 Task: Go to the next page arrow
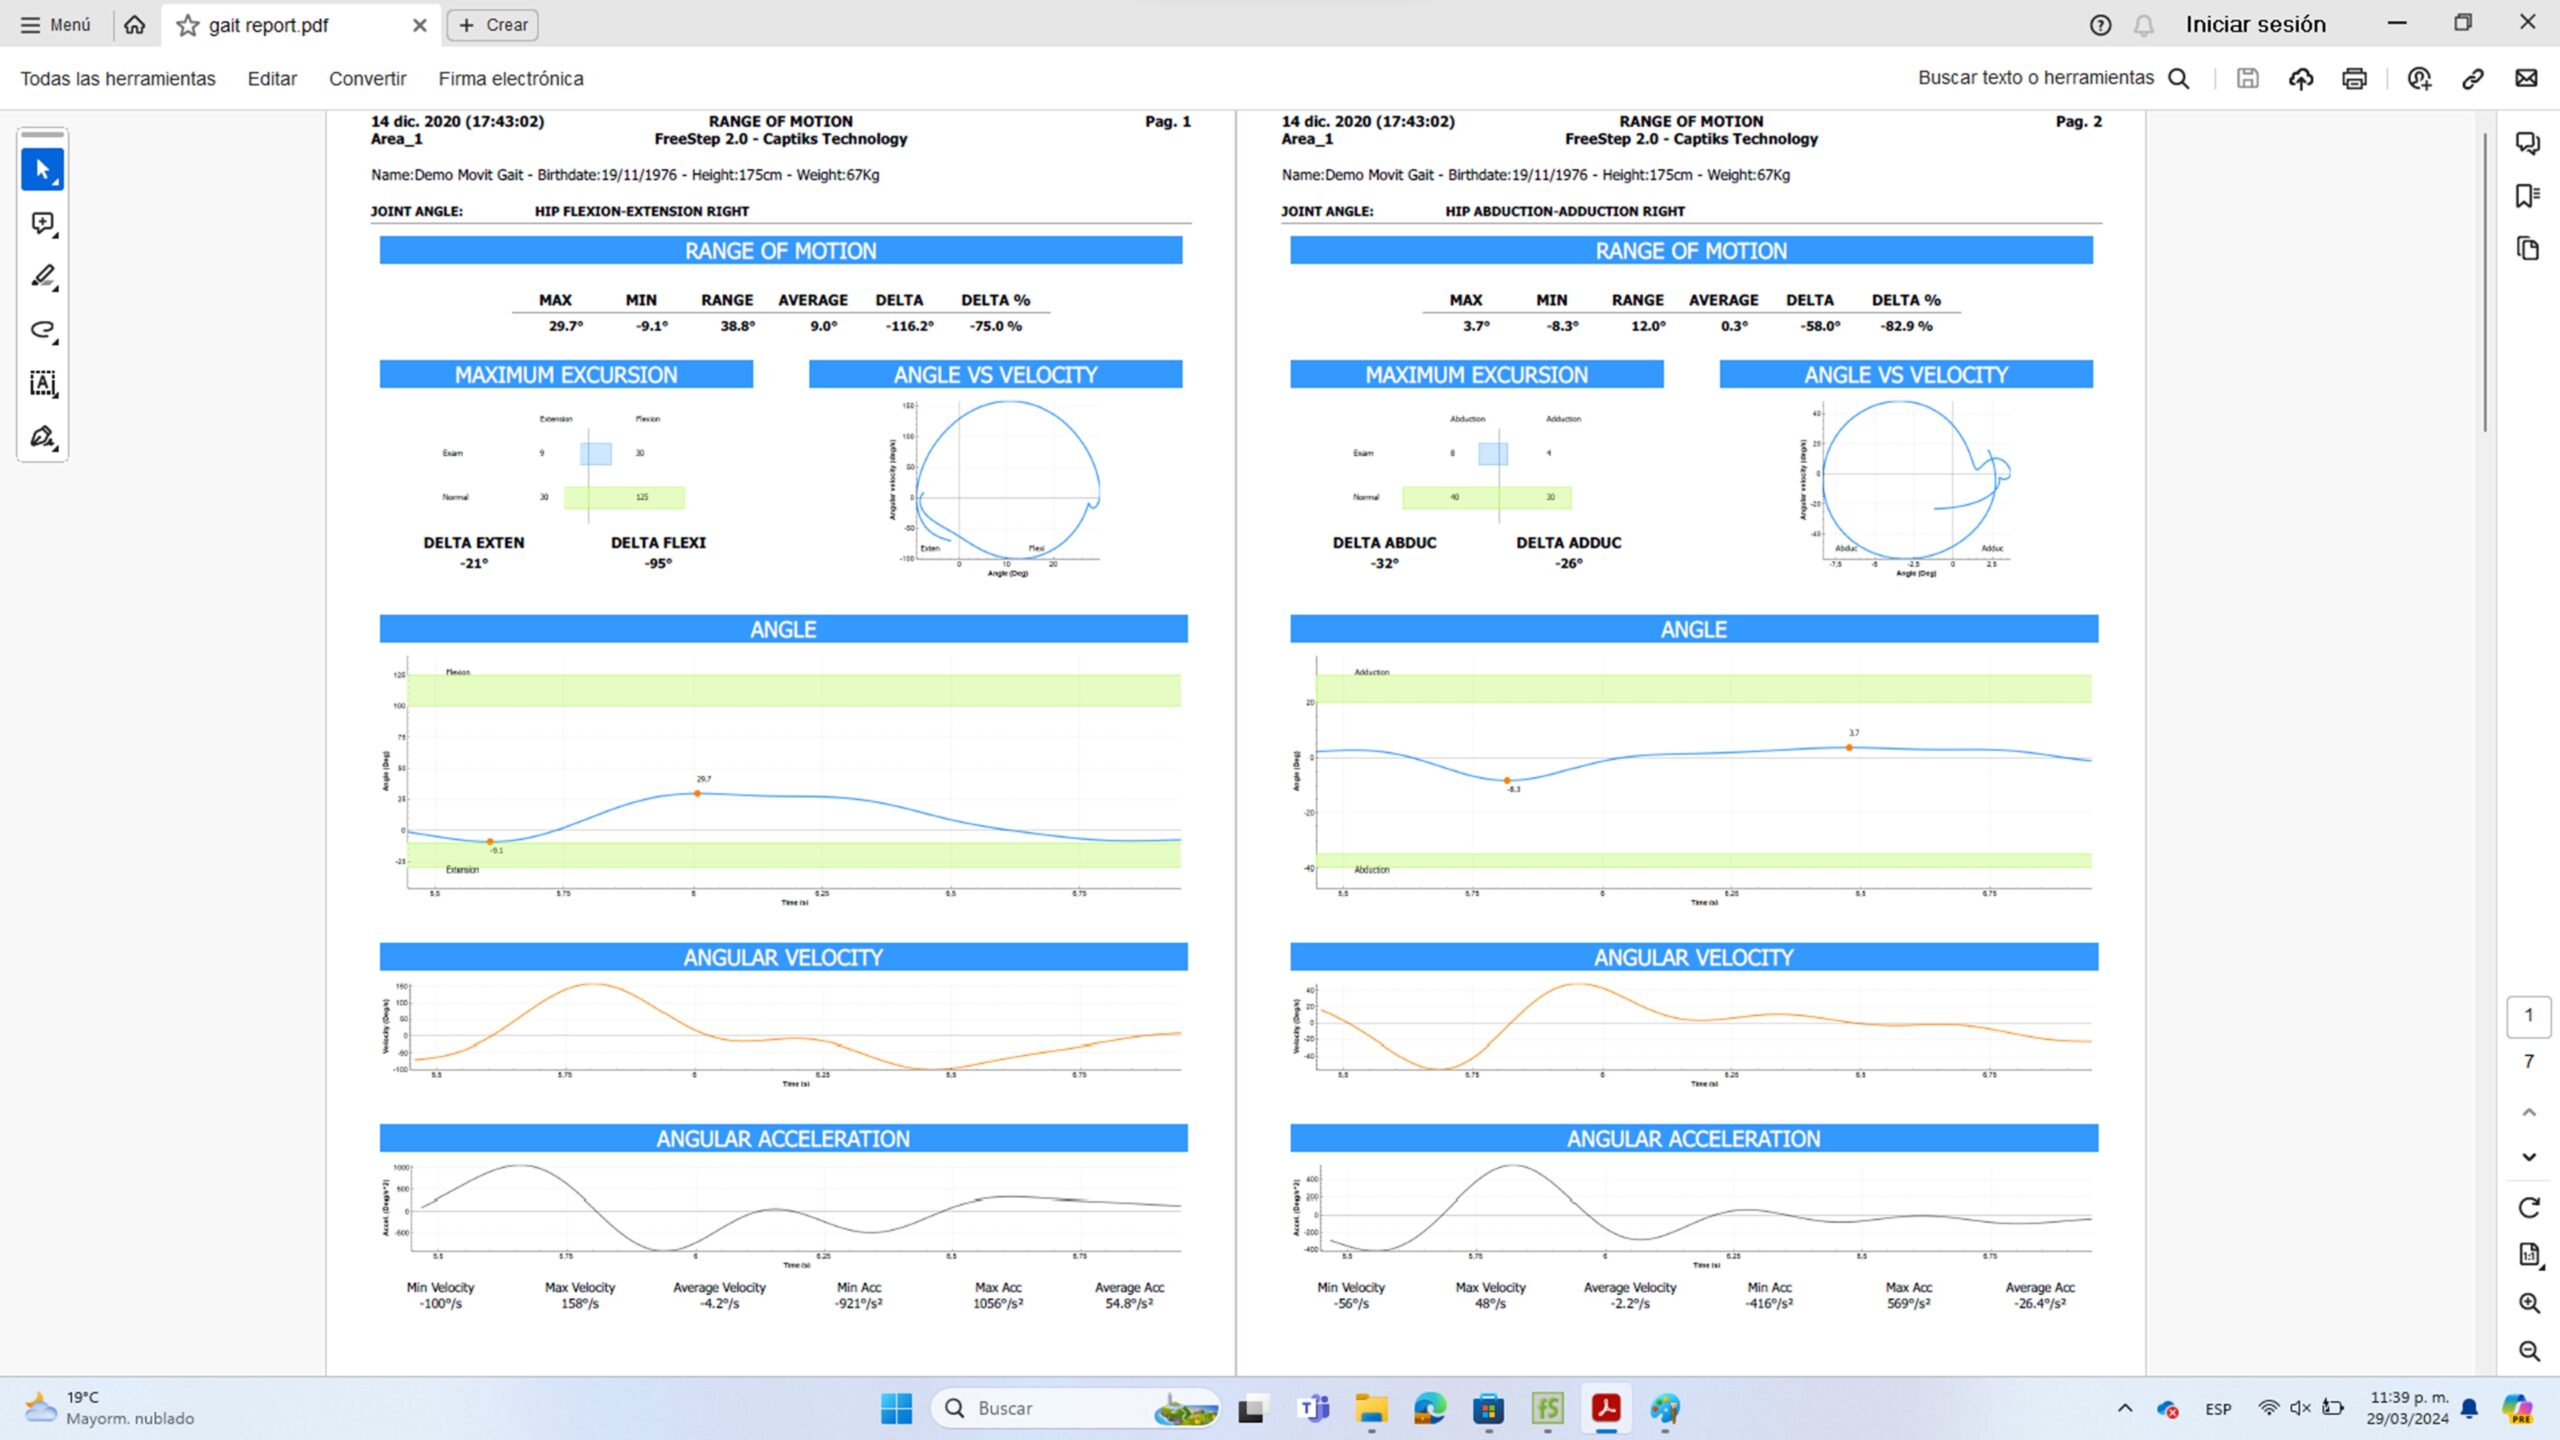[x=2529, y=1157]
